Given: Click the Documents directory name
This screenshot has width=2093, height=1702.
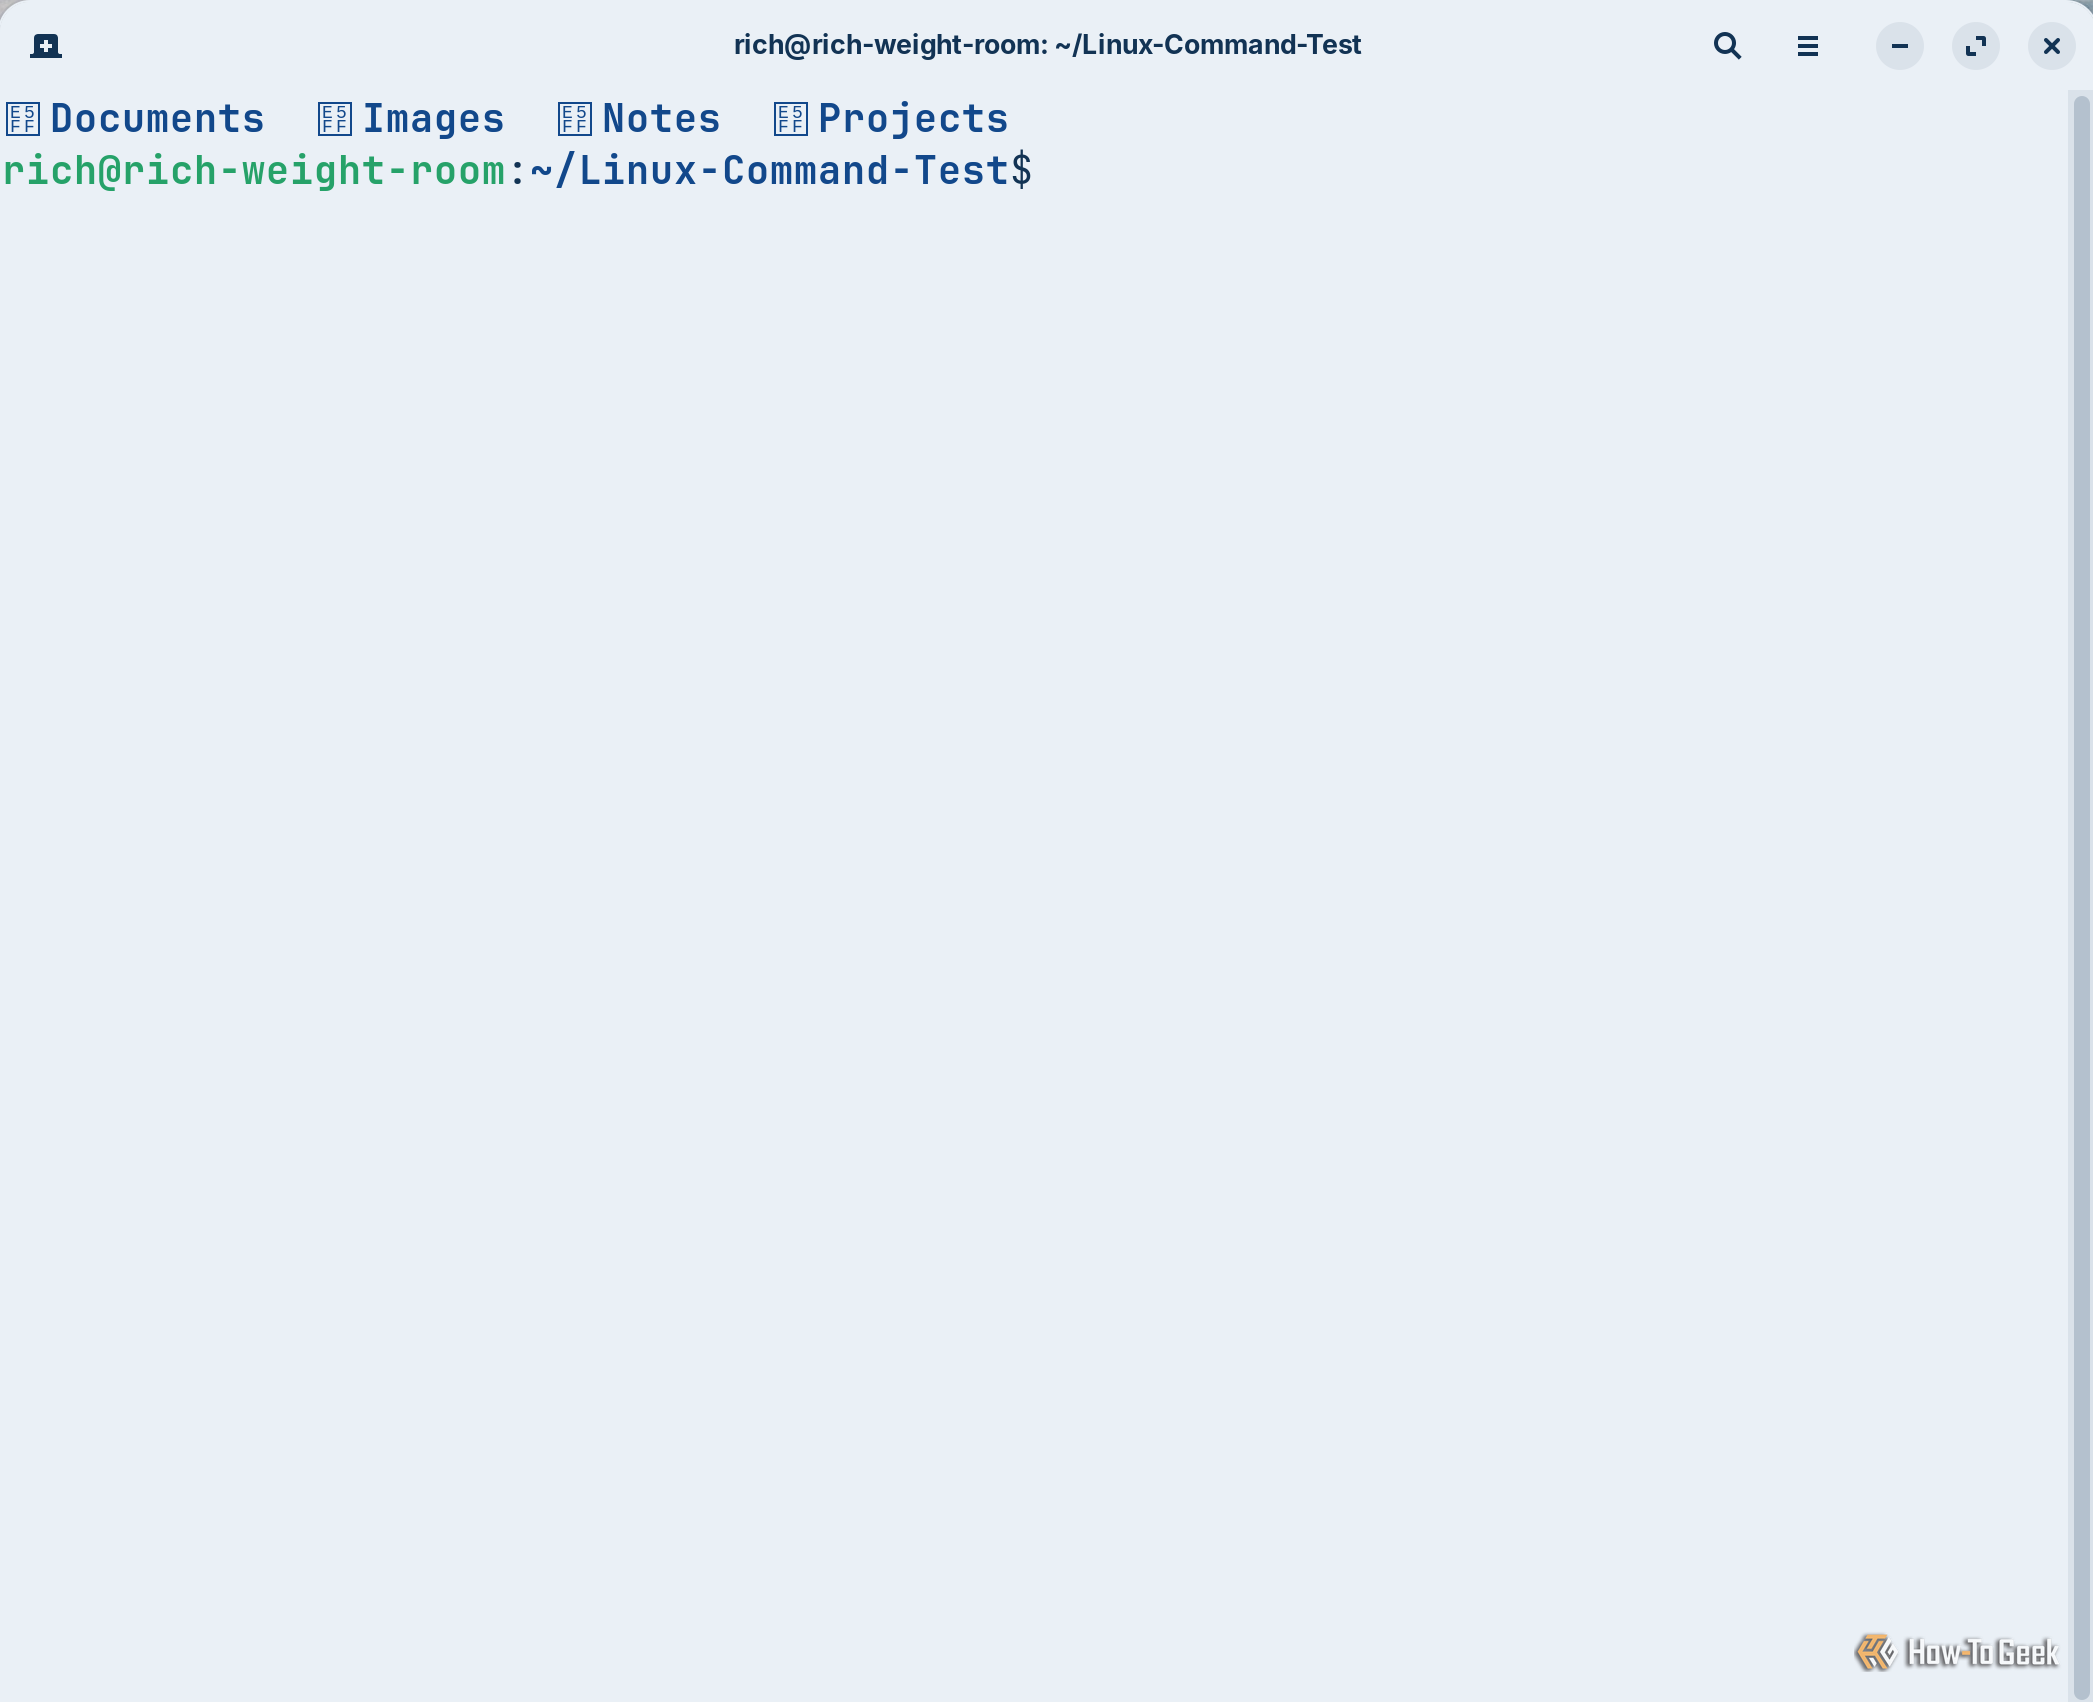Looking at the screenshot, I should pos(157,118).
